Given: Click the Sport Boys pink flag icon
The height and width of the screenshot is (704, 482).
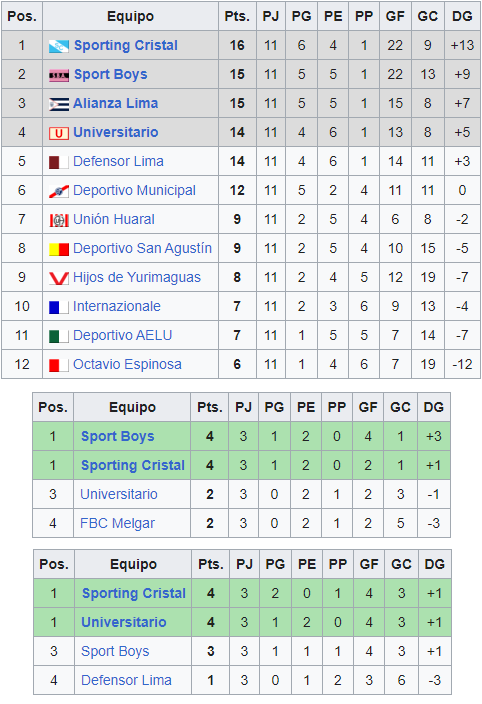Looking at the screenshot, I should (x=59, y=75).
